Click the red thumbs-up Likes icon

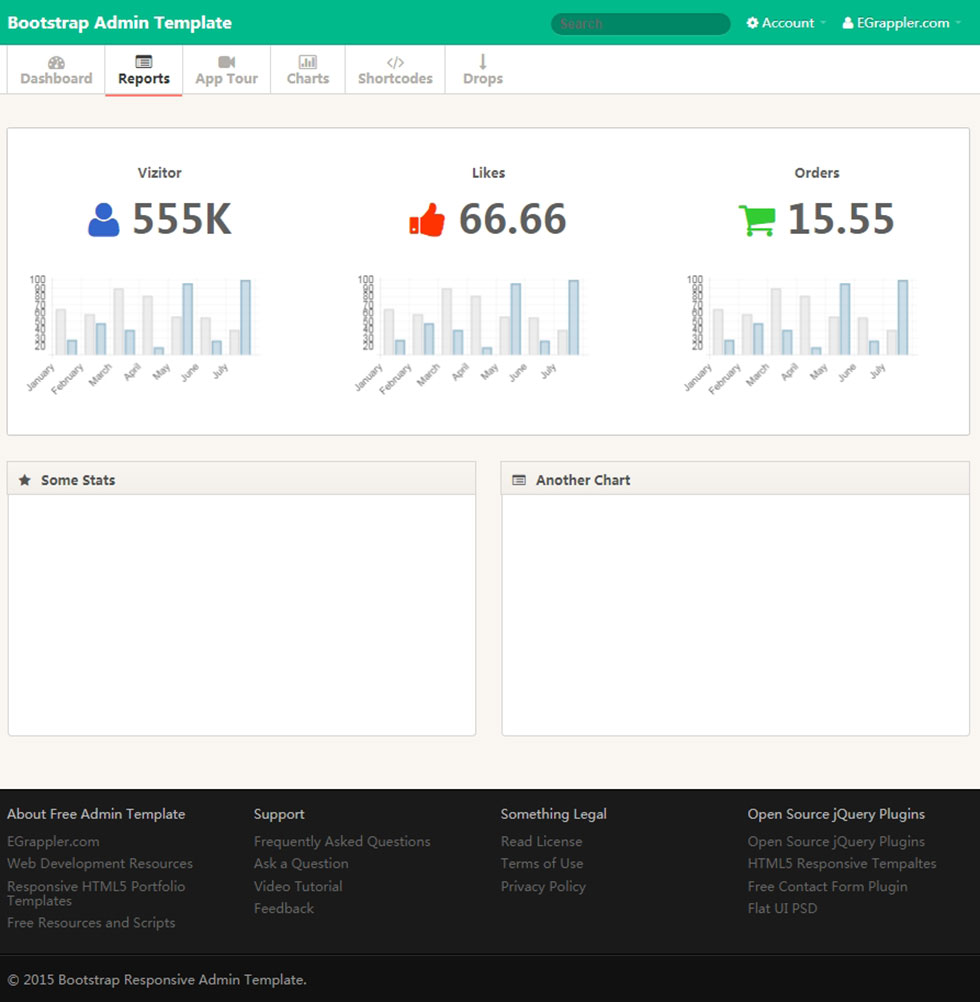(427, 220)
